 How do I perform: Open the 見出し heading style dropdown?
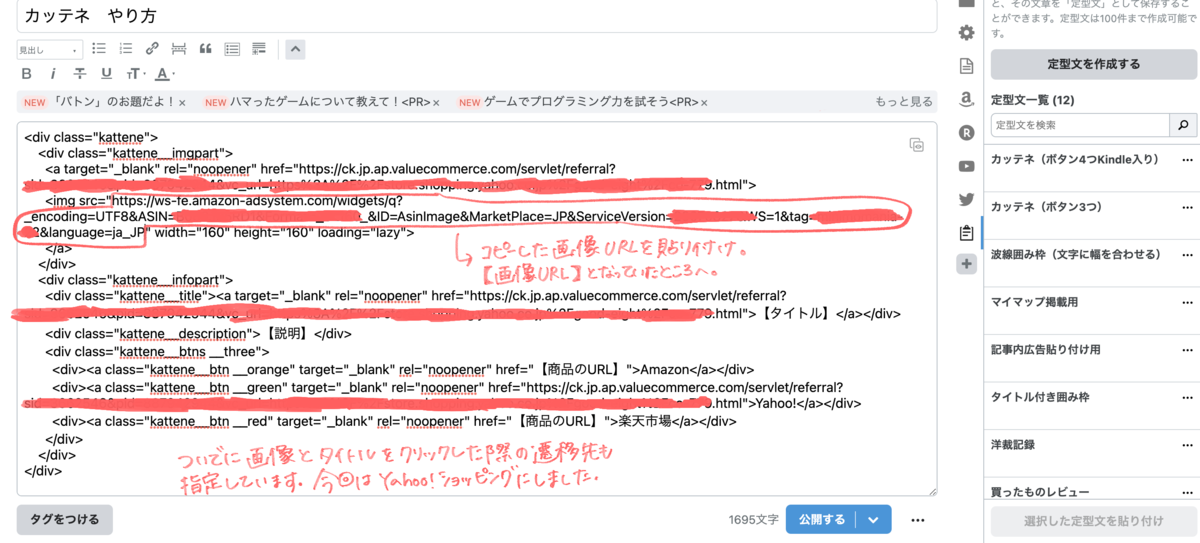point(49,49)
